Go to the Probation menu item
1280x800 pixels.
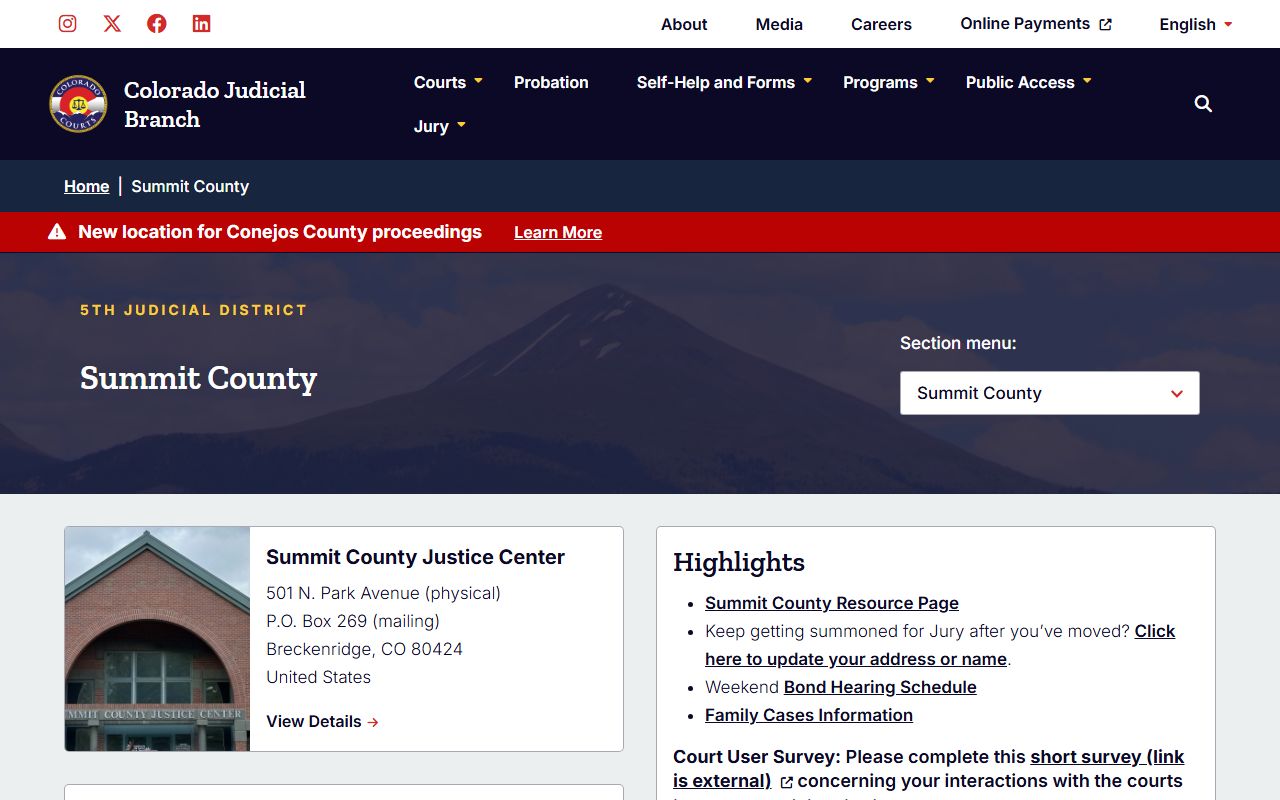(551, 82)
